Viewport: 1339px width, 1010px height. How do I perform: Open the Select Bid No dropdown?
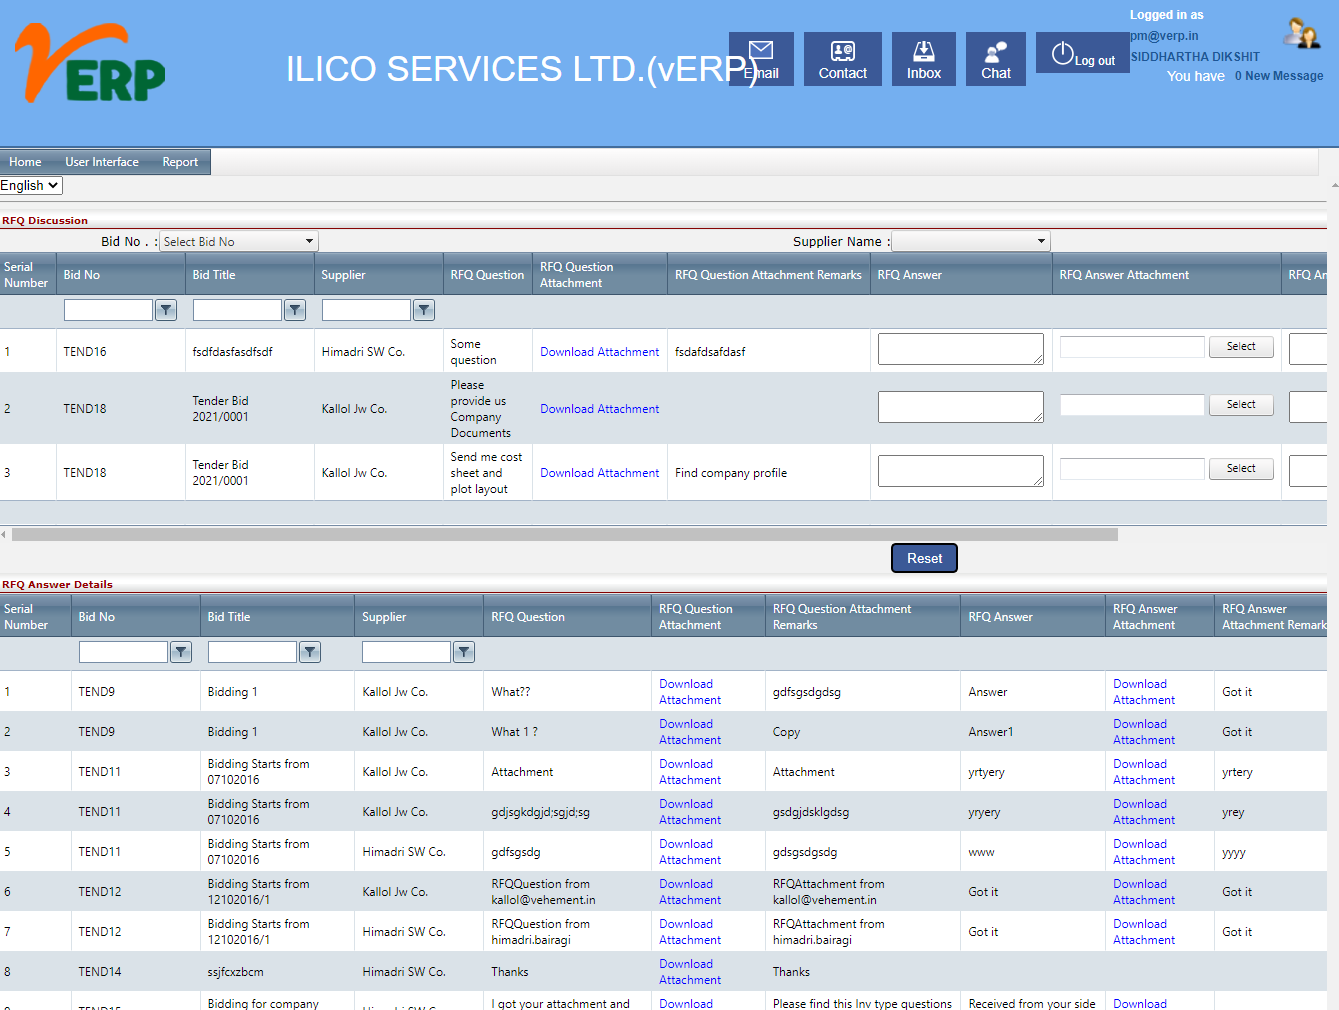point(239,241)
